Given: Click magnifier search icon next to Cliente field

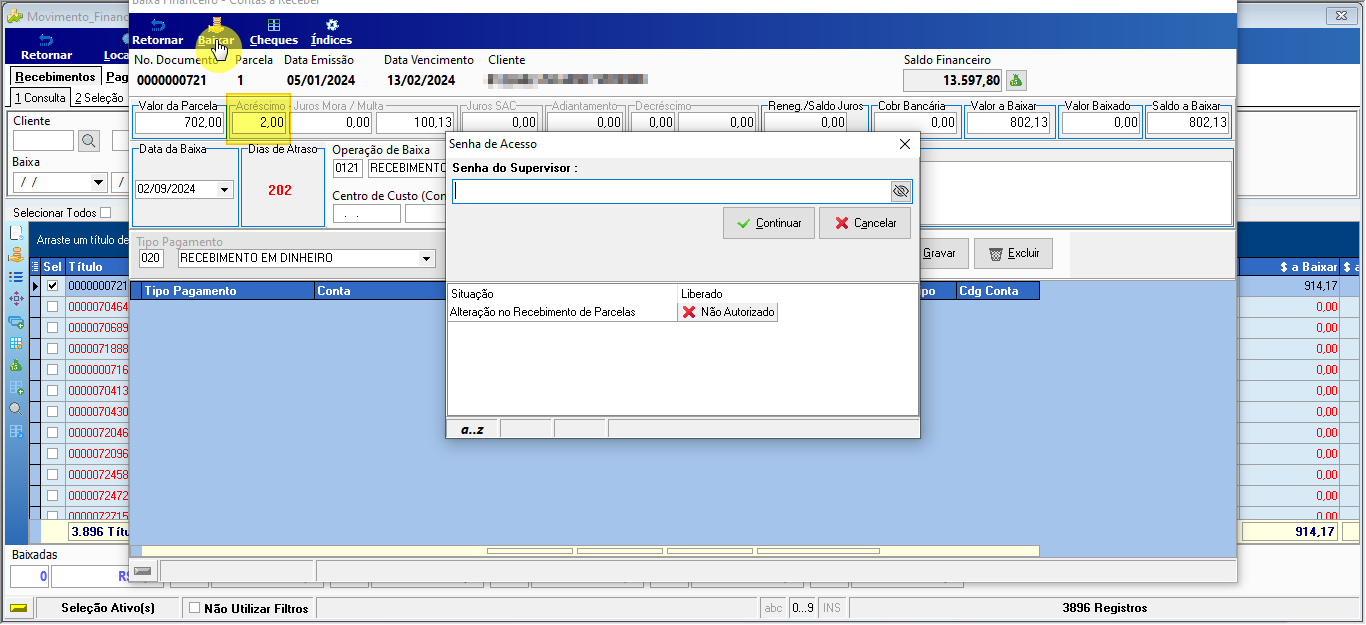Looking at the screenshot, I should point(89,141).
